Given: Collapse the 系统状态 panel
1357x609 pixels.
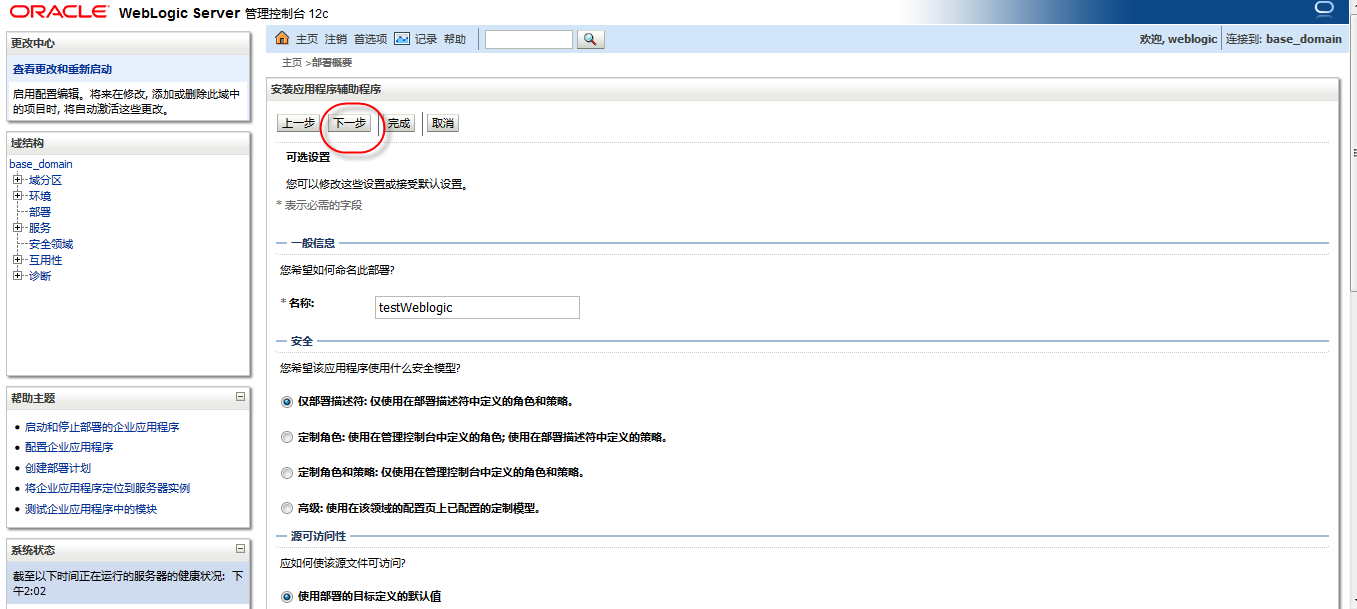Looking at the screenshot, I should pos(240,549).
